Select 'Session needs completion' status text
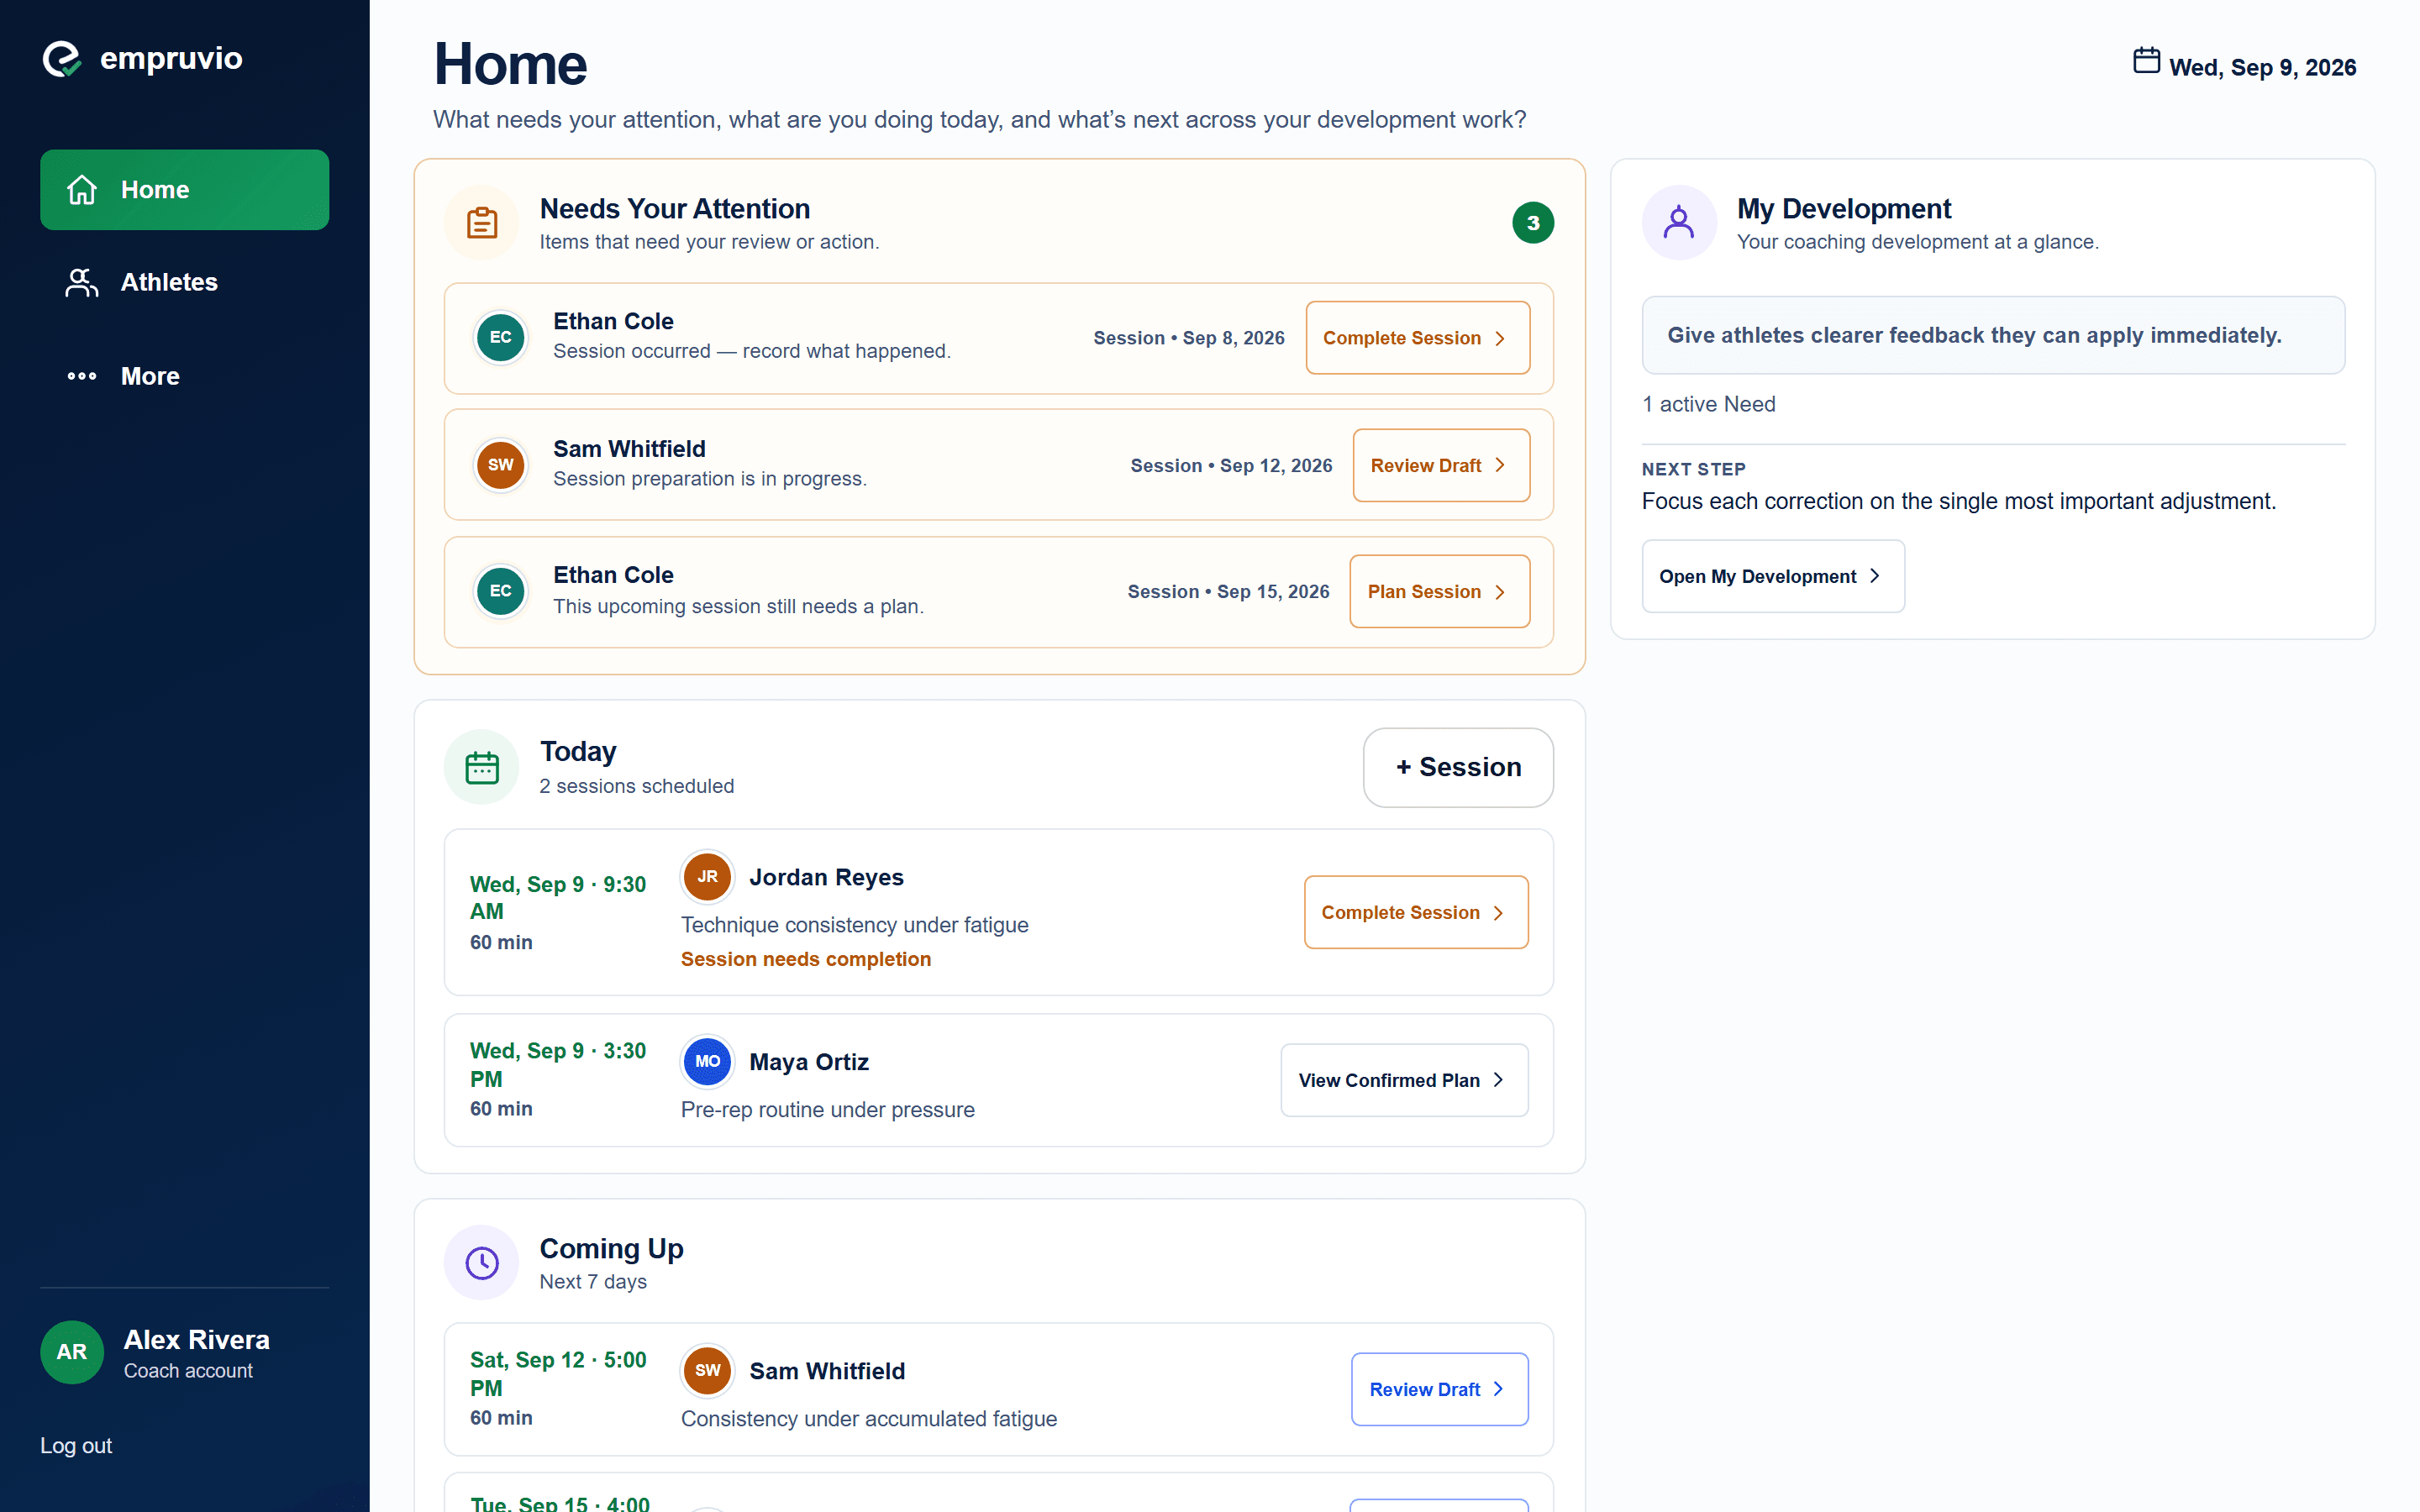This screenshot has height=1512, width=2420. (x=805, y=959)
